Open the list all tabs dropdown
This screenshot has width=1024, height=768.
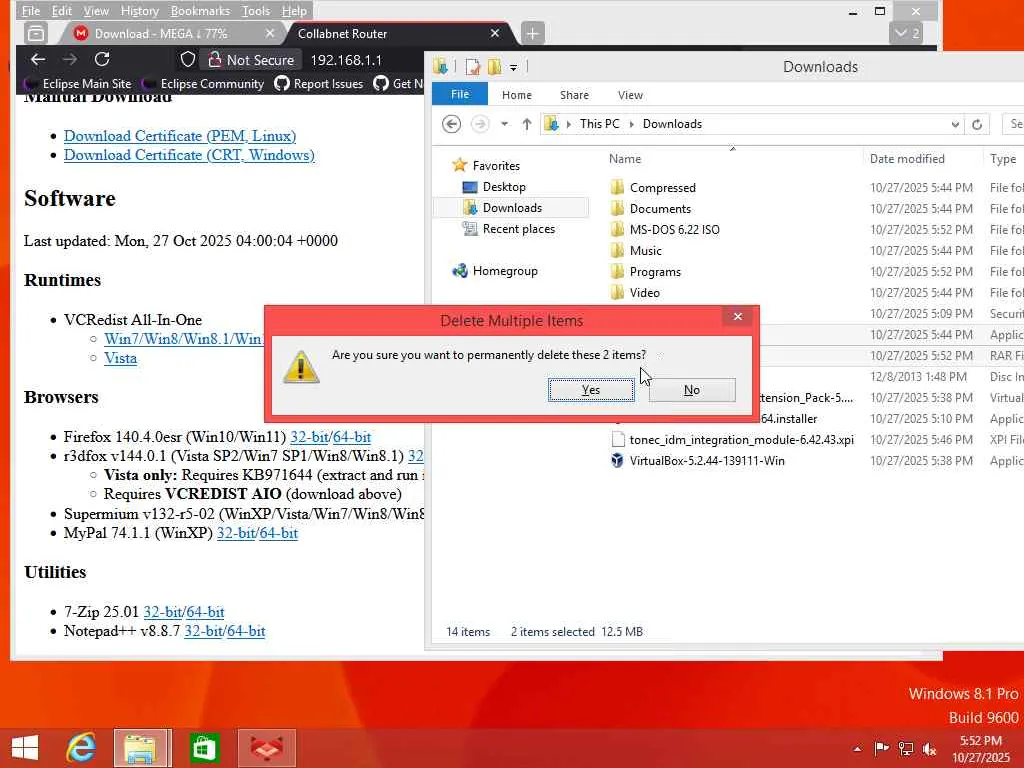click(x=906, y=33)
